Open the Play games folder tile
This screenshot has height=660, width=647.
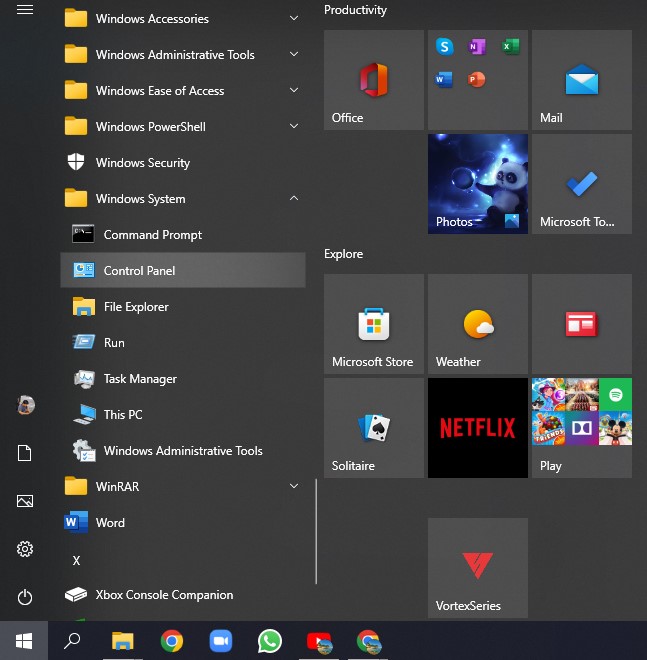click(582, 428)
